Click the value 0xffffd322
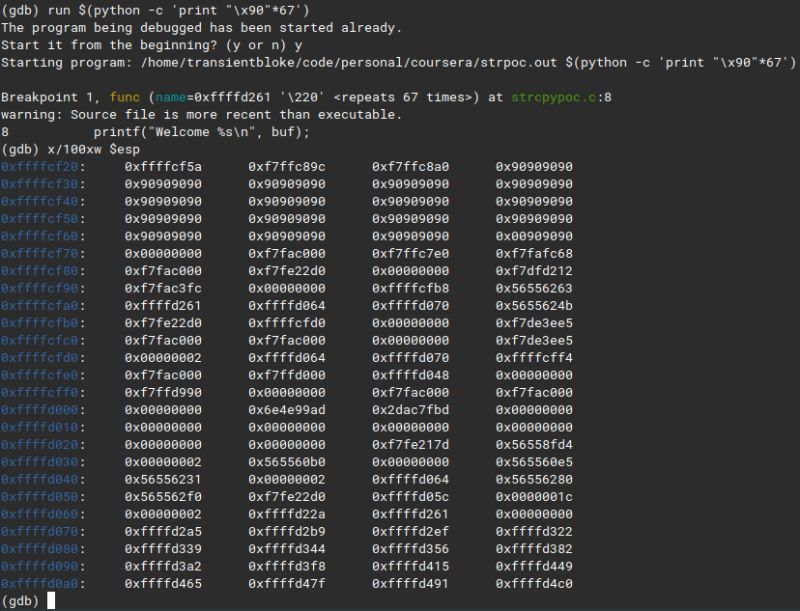 pos(534,531)
